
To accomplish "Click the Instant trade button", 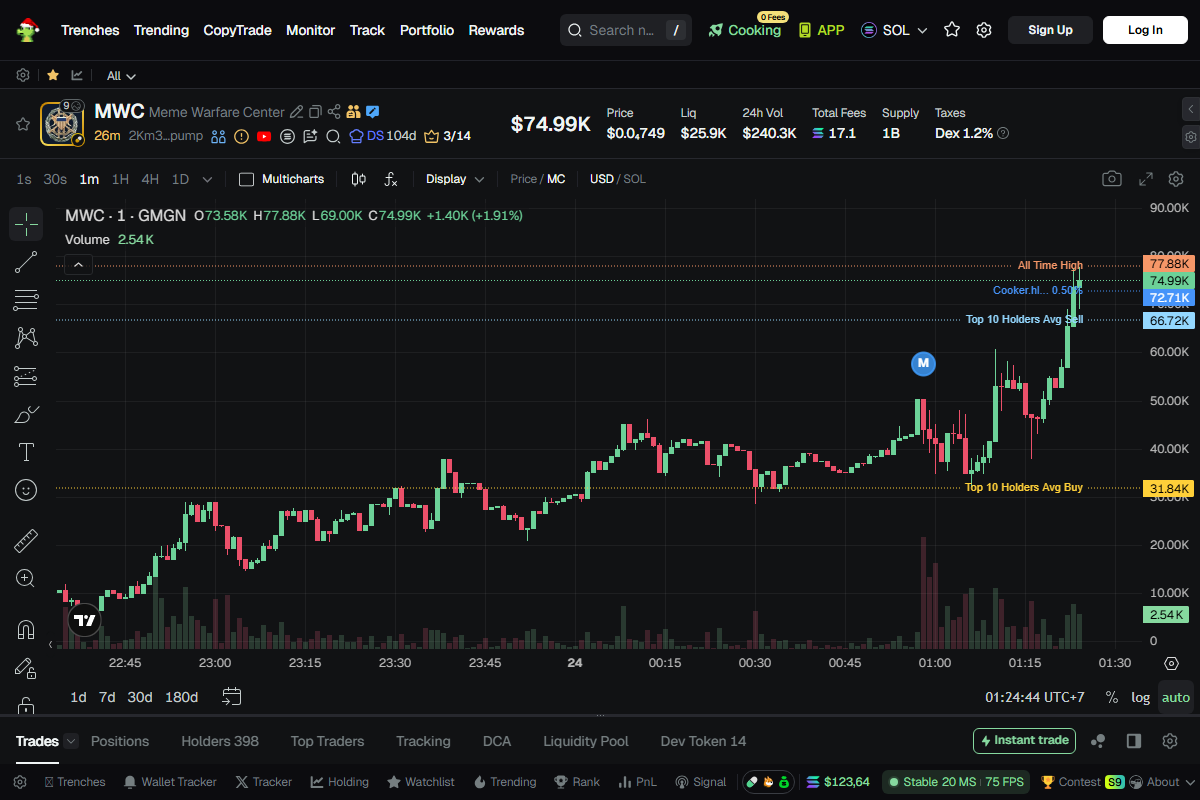I will (x=1024, y=741).
